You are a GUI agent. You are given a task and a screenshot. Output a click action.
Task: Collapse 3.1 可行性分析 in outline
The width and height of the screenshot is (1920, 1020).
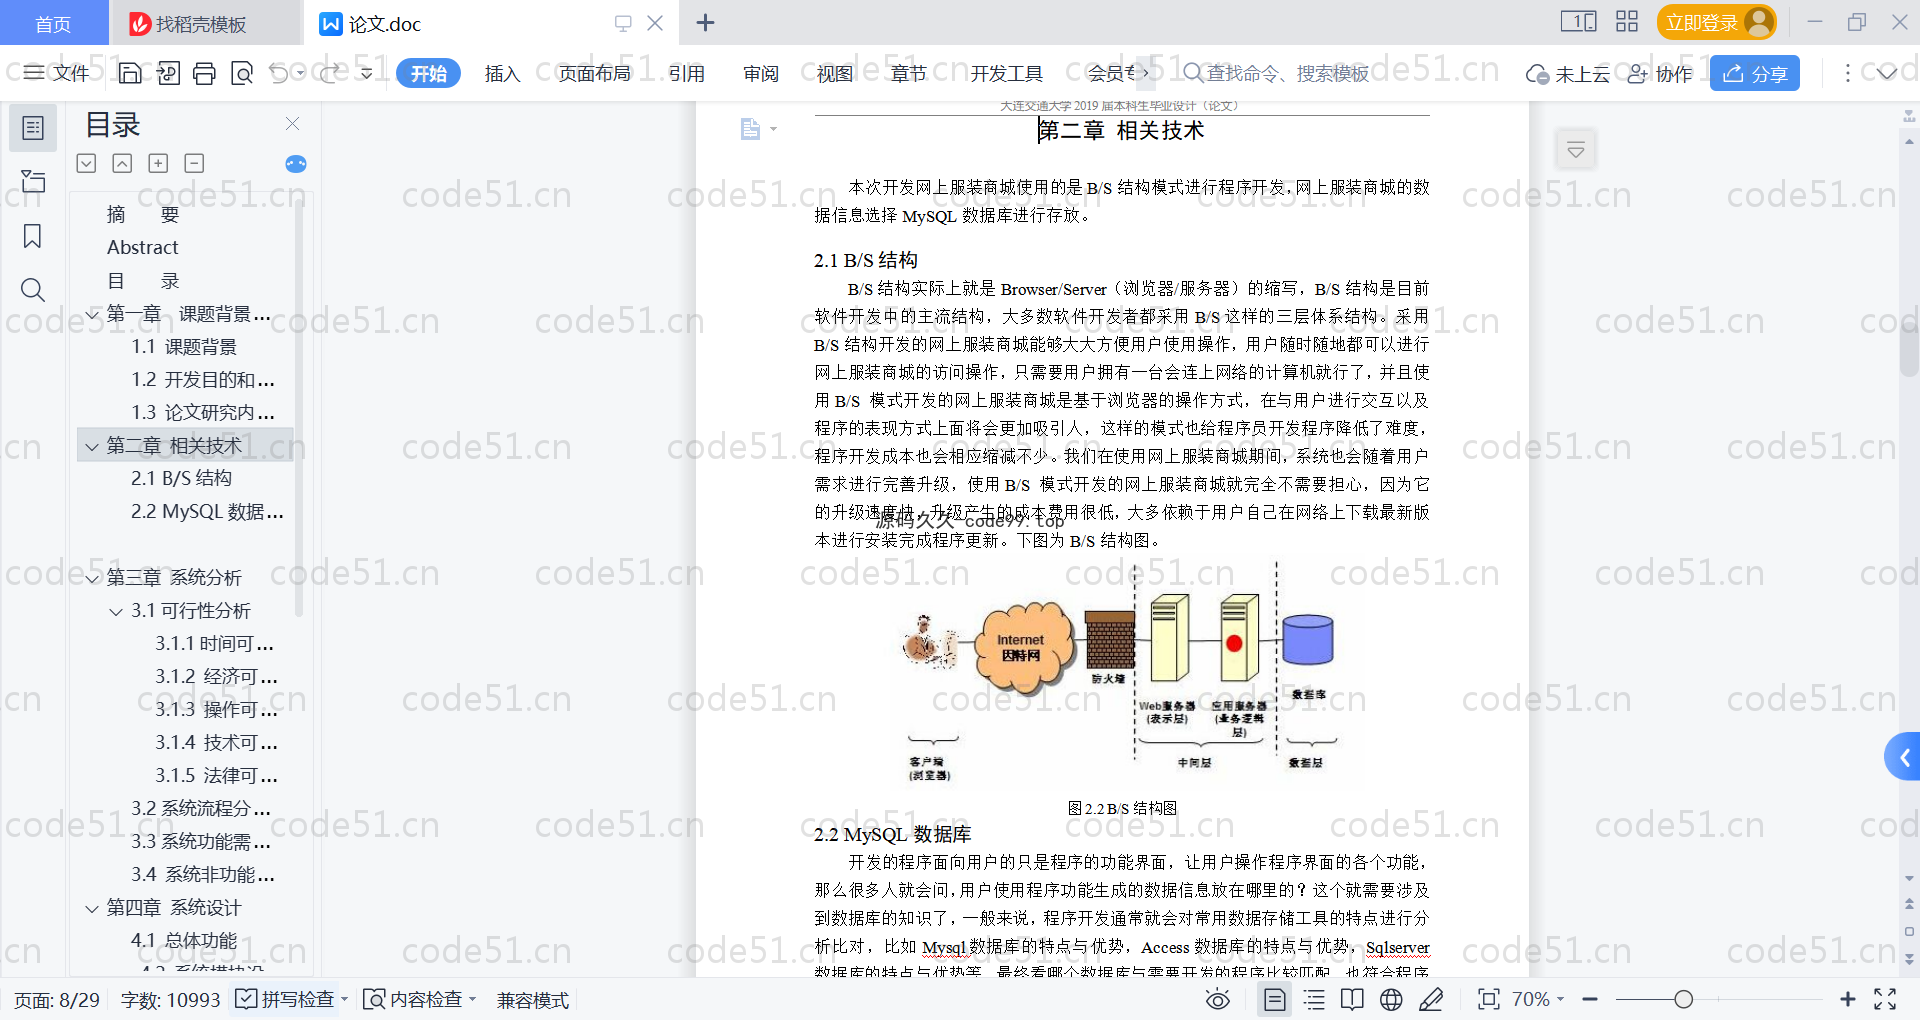116,612
